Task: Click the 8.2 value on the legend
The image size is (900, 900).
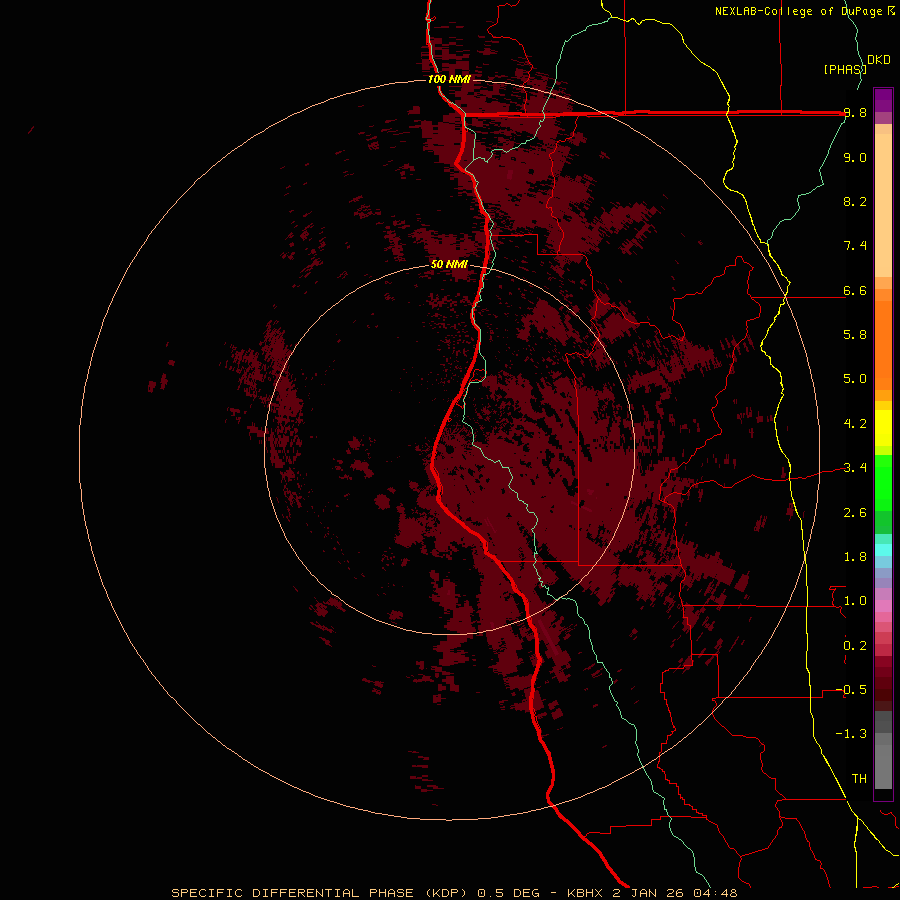Action: [855, 201]
